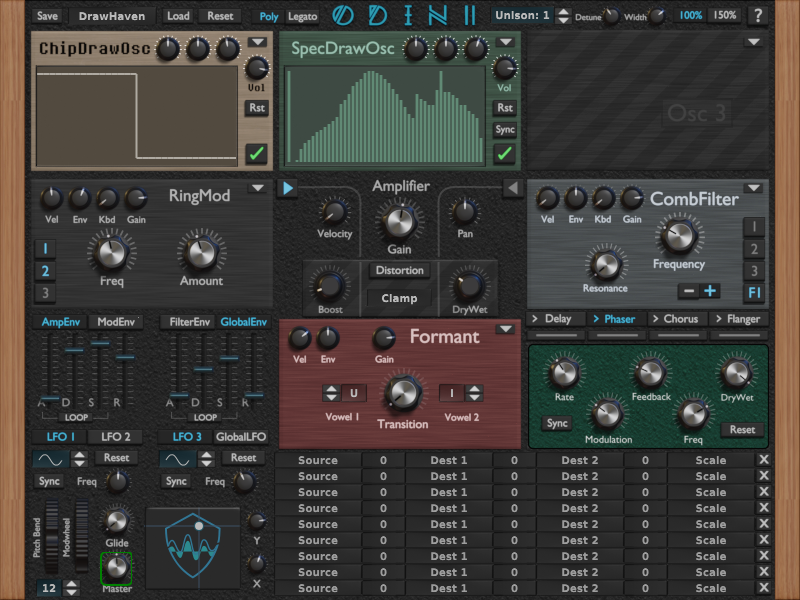The width and height of the screenshot is (800, 600).
Task: Click the ChipDrawOsc Rst button
Action: (257, 108)
